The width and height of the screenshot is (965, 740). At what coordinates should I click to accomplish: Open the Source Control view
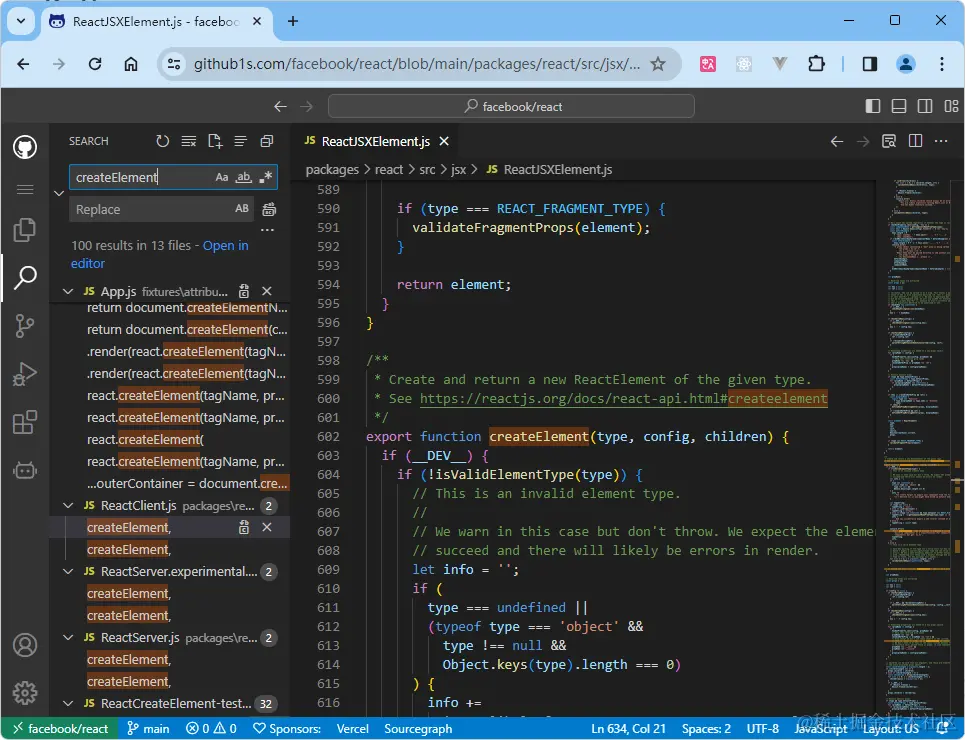(25, 326)
